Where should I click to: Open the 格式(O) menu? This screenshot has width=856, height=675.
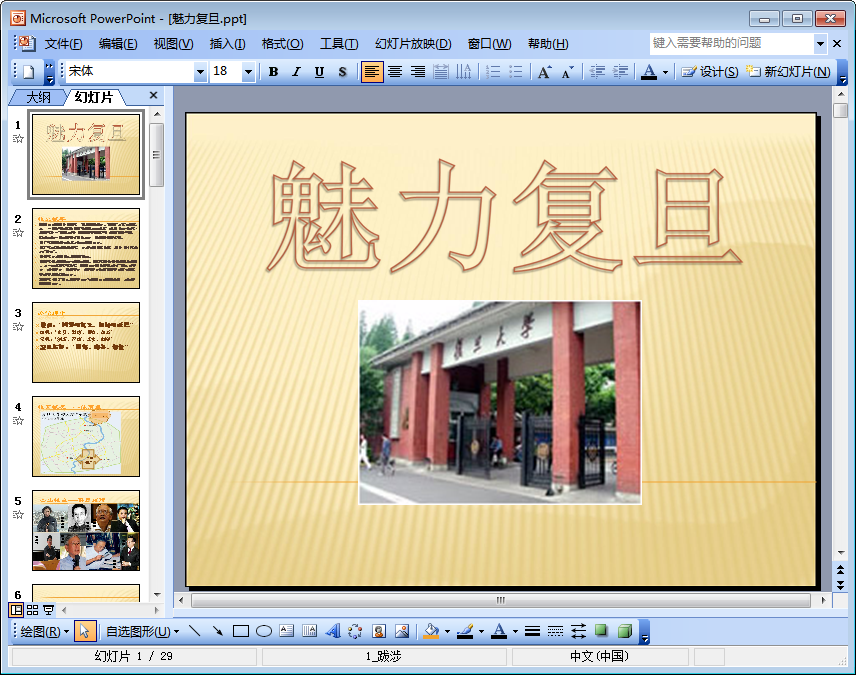click(282, 44)
